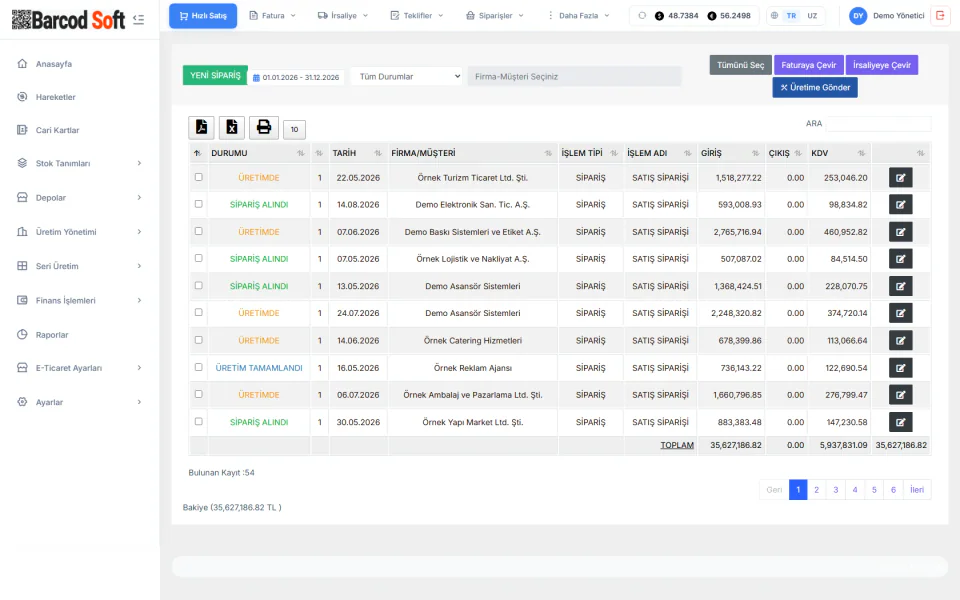Edit the Örnek Catering Hizmetleri order

tap(901, 340)
